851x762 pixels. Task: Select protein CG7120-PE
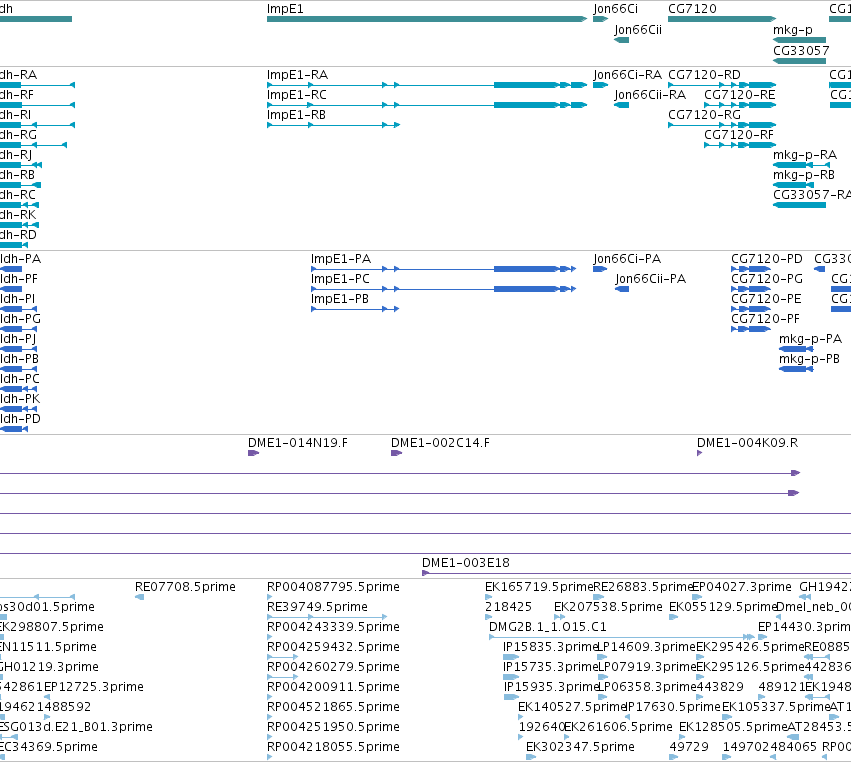click(x=766, y=299)
